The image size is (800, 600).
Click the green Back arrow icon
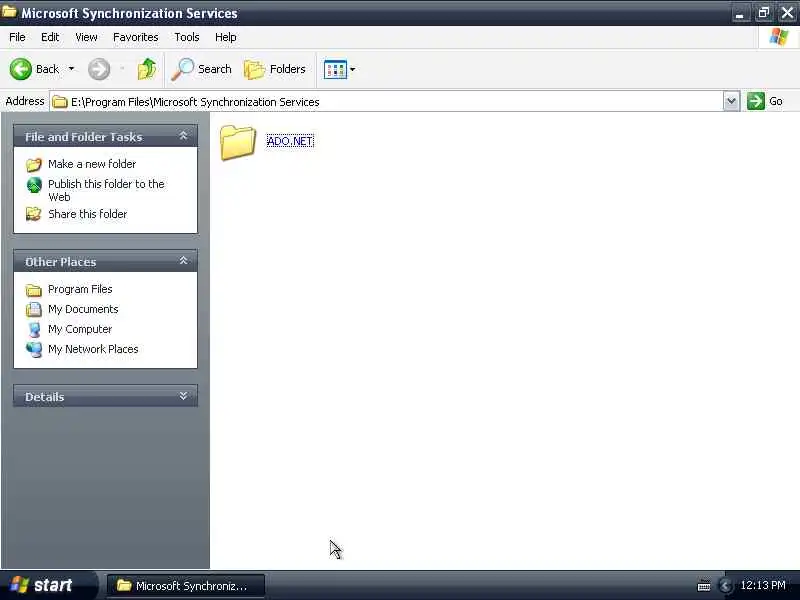[x=20, y=69]
